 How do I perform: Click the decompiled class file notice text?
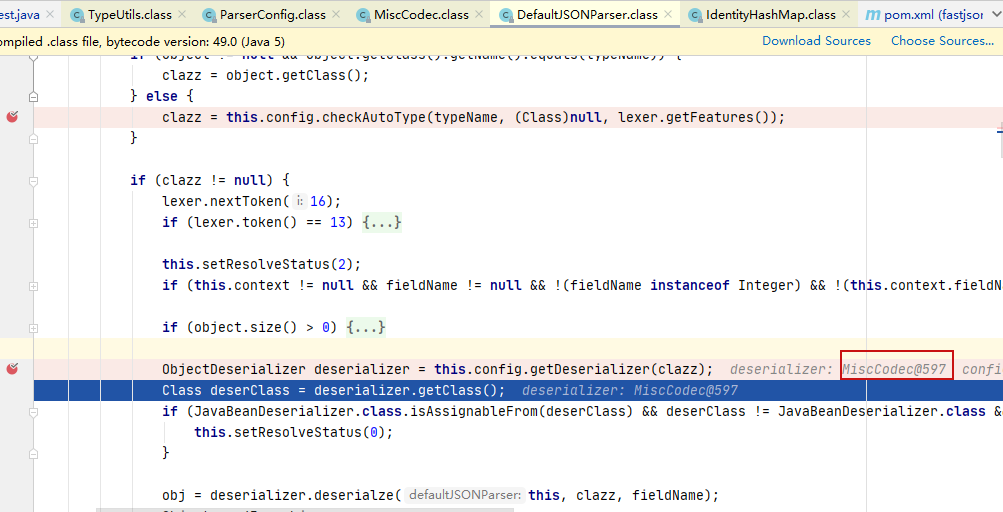143,42
